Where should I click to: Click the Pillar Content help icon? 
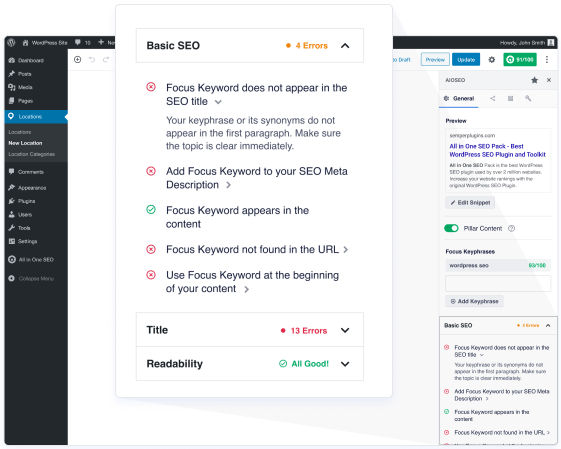(512, 228)
